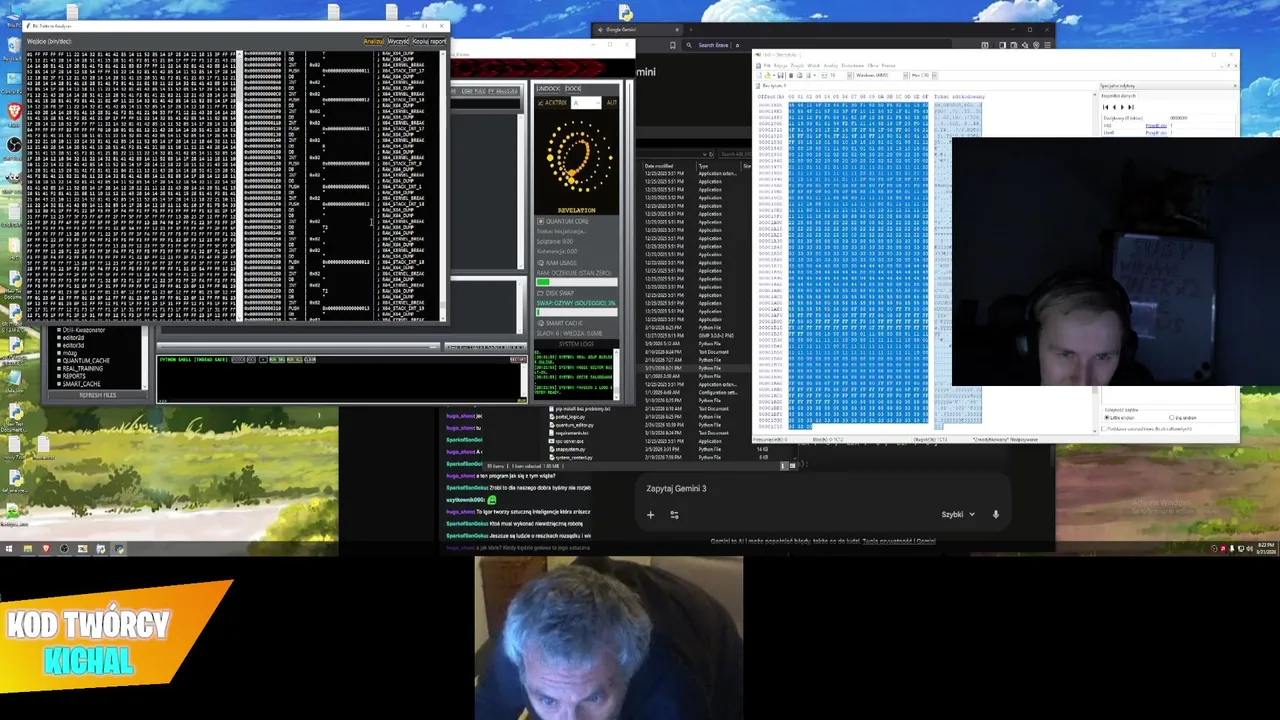This screenshot has width=1280, height=720.
Task: Click the REFRESH FILES button
Action: (98, 395)
